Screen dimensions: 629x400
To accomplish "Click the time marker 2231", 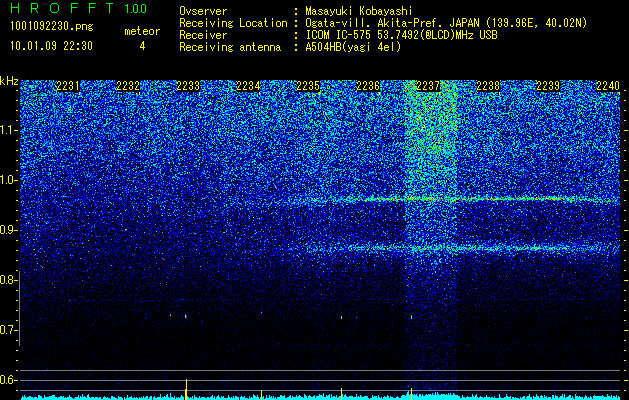I will [x=68, y=86].
